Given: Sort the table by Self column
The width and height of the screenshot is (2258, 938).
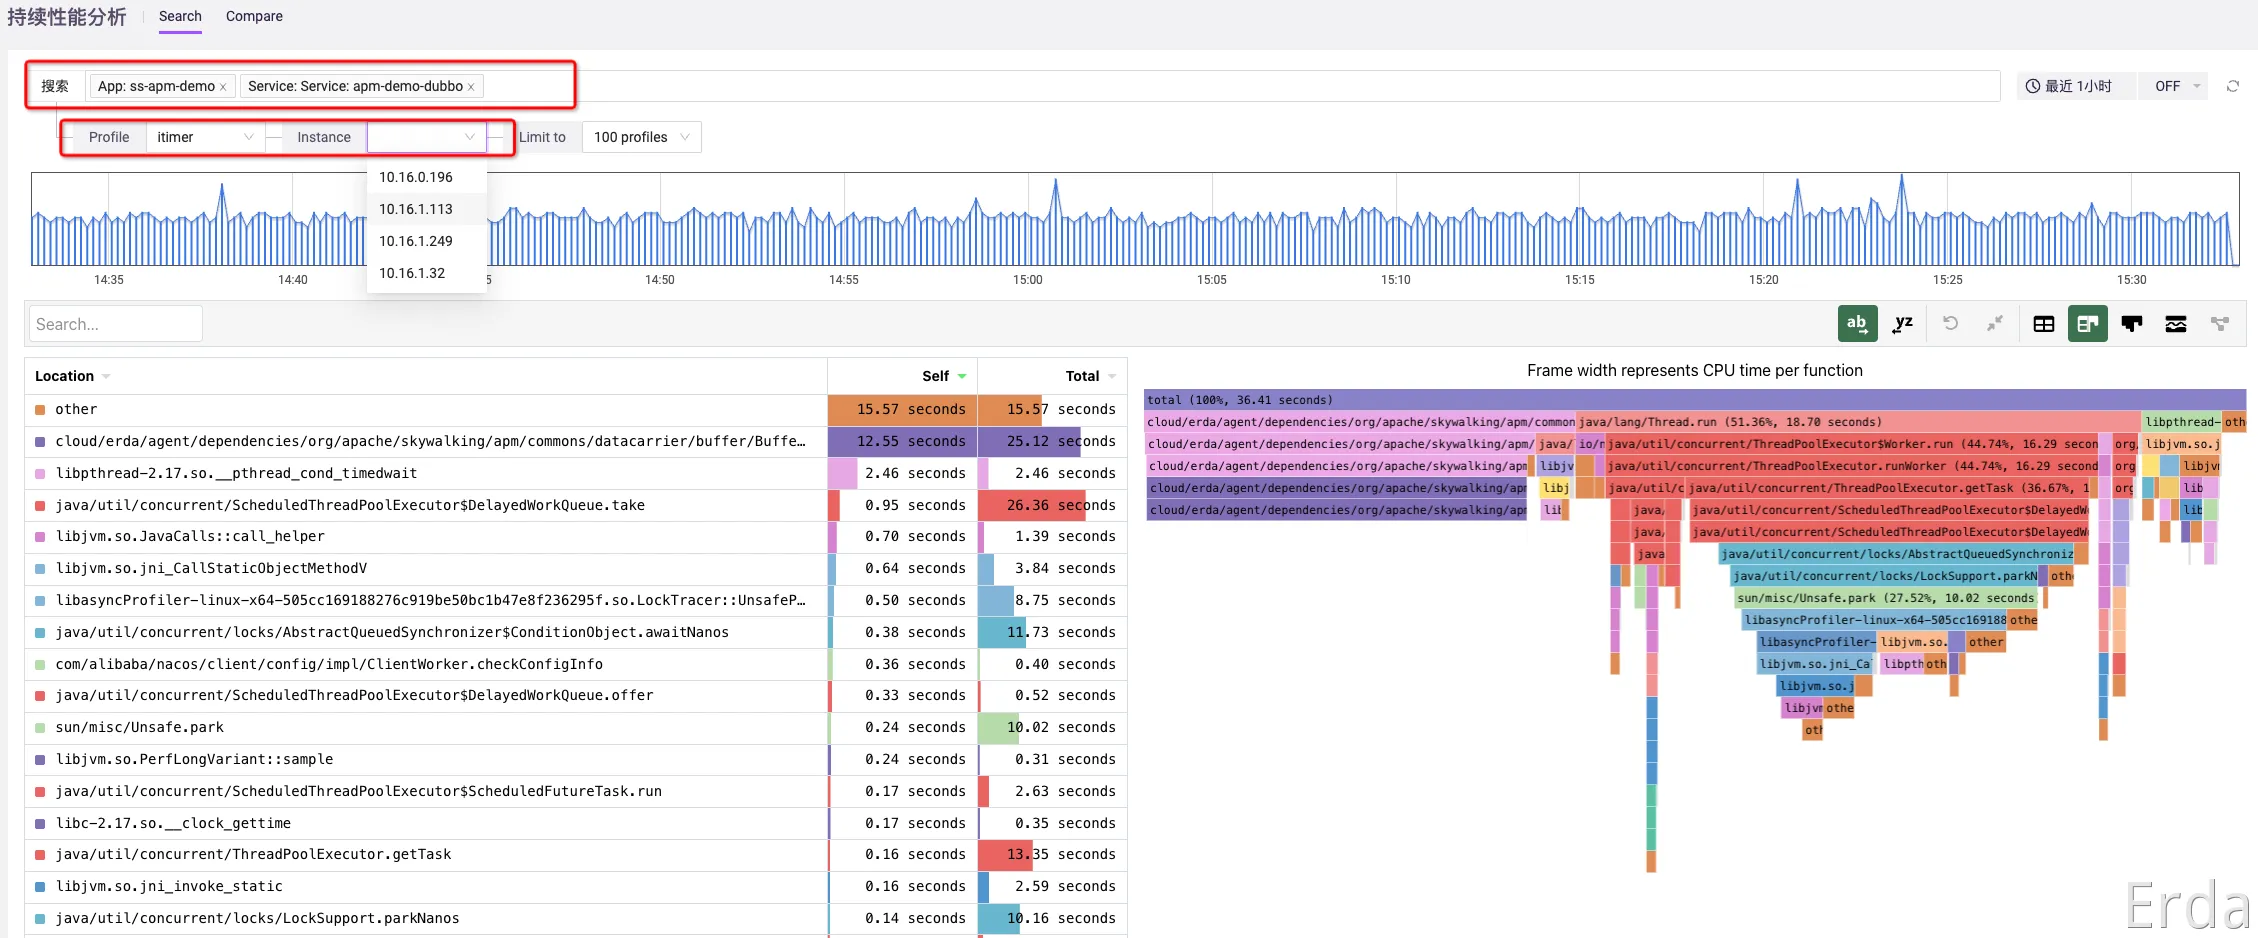Looking at the screenshot, I should (935, 376).
